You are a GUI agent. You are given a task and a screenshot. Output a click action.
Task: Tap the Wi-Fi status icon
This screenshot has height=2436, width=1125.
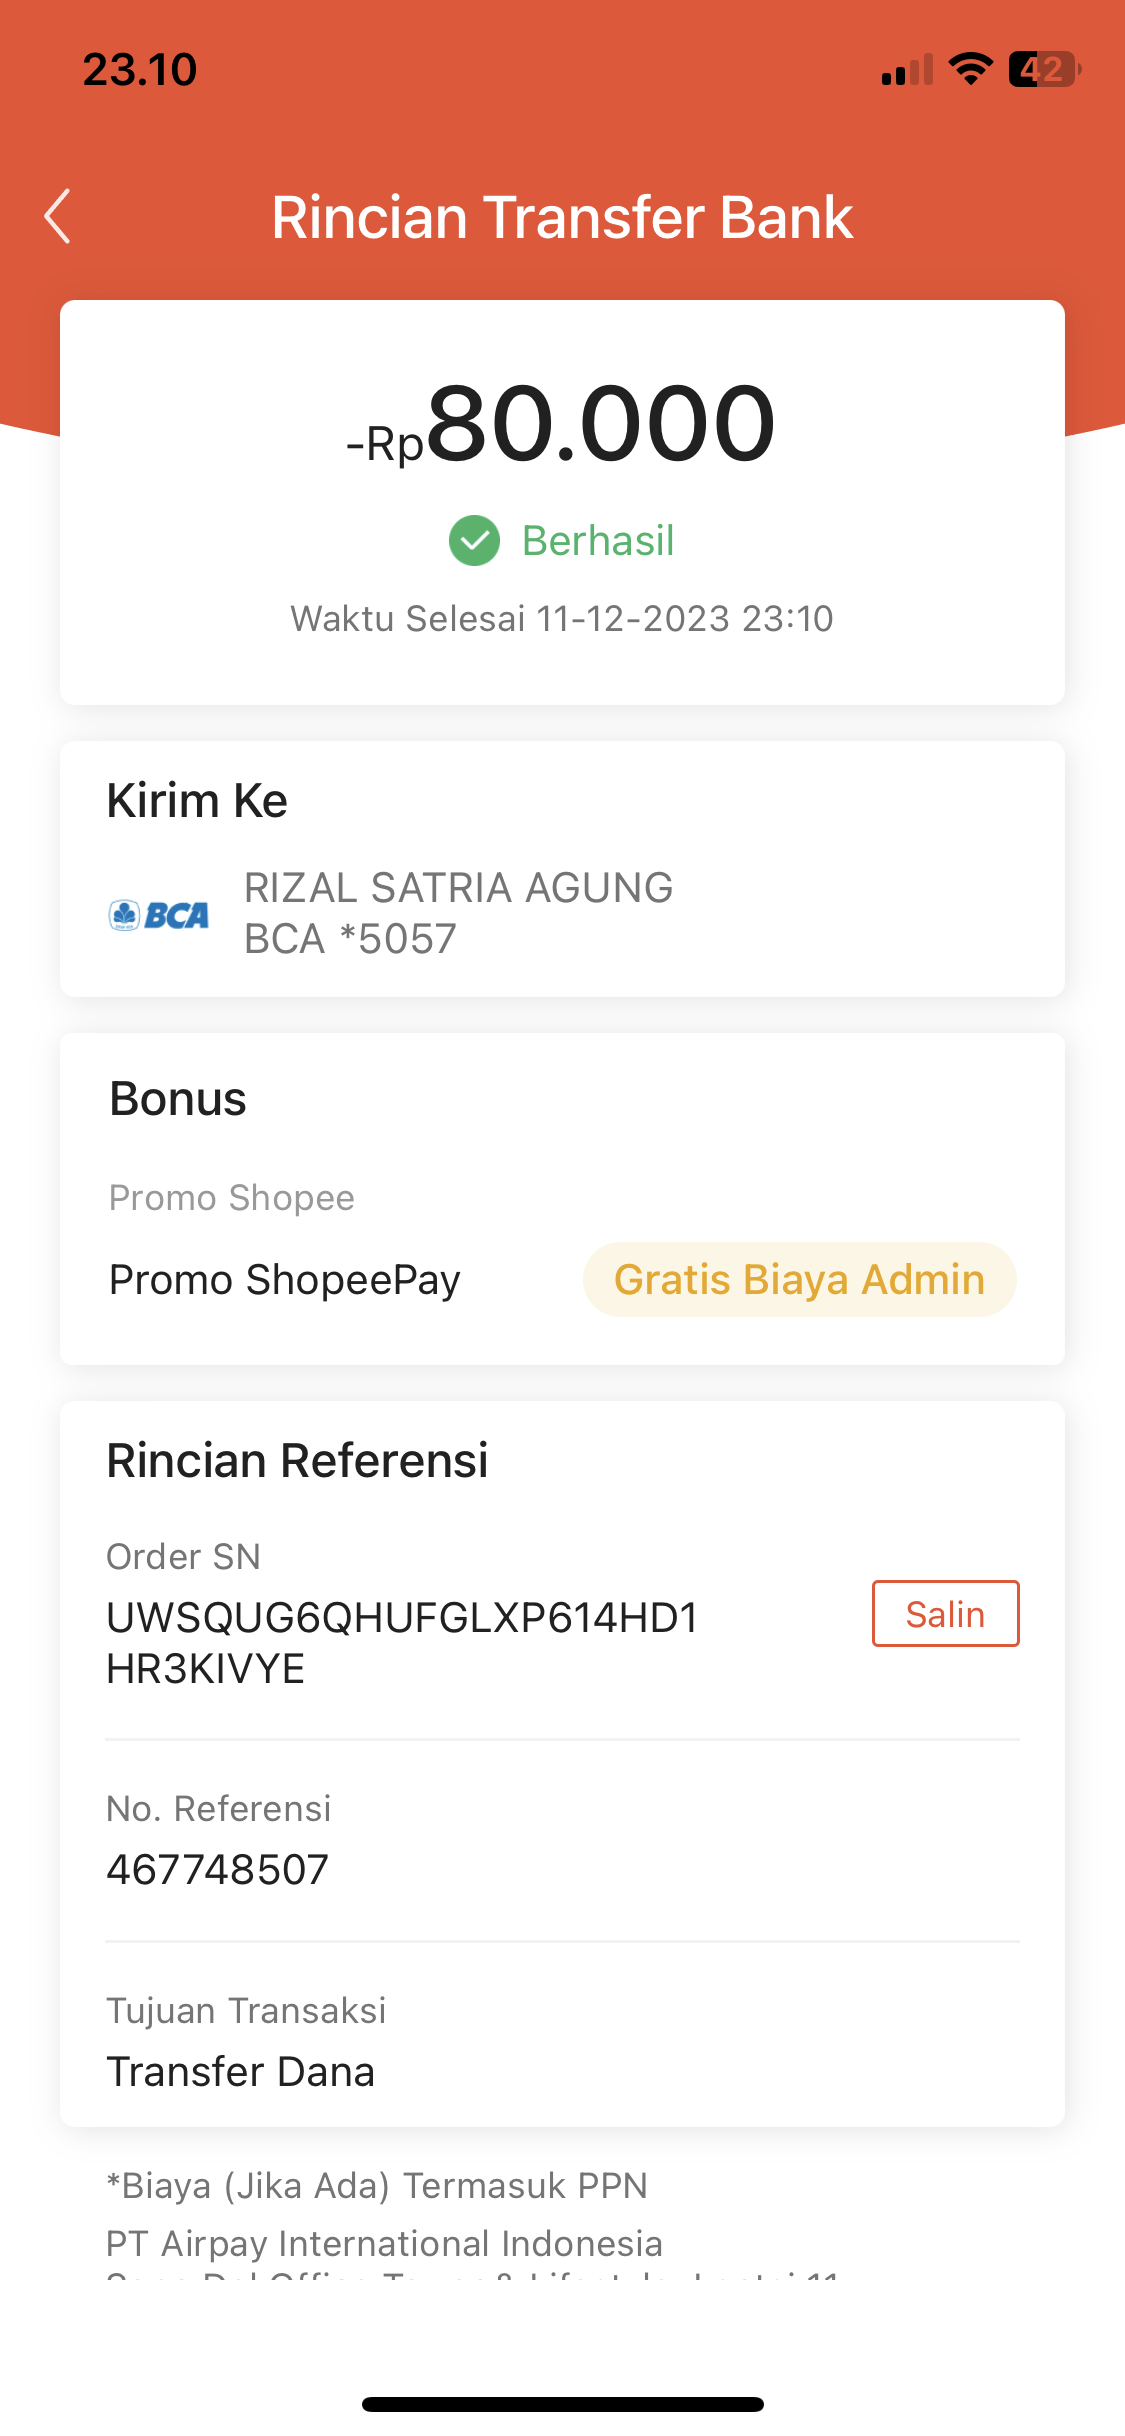(x=970, y=69)
